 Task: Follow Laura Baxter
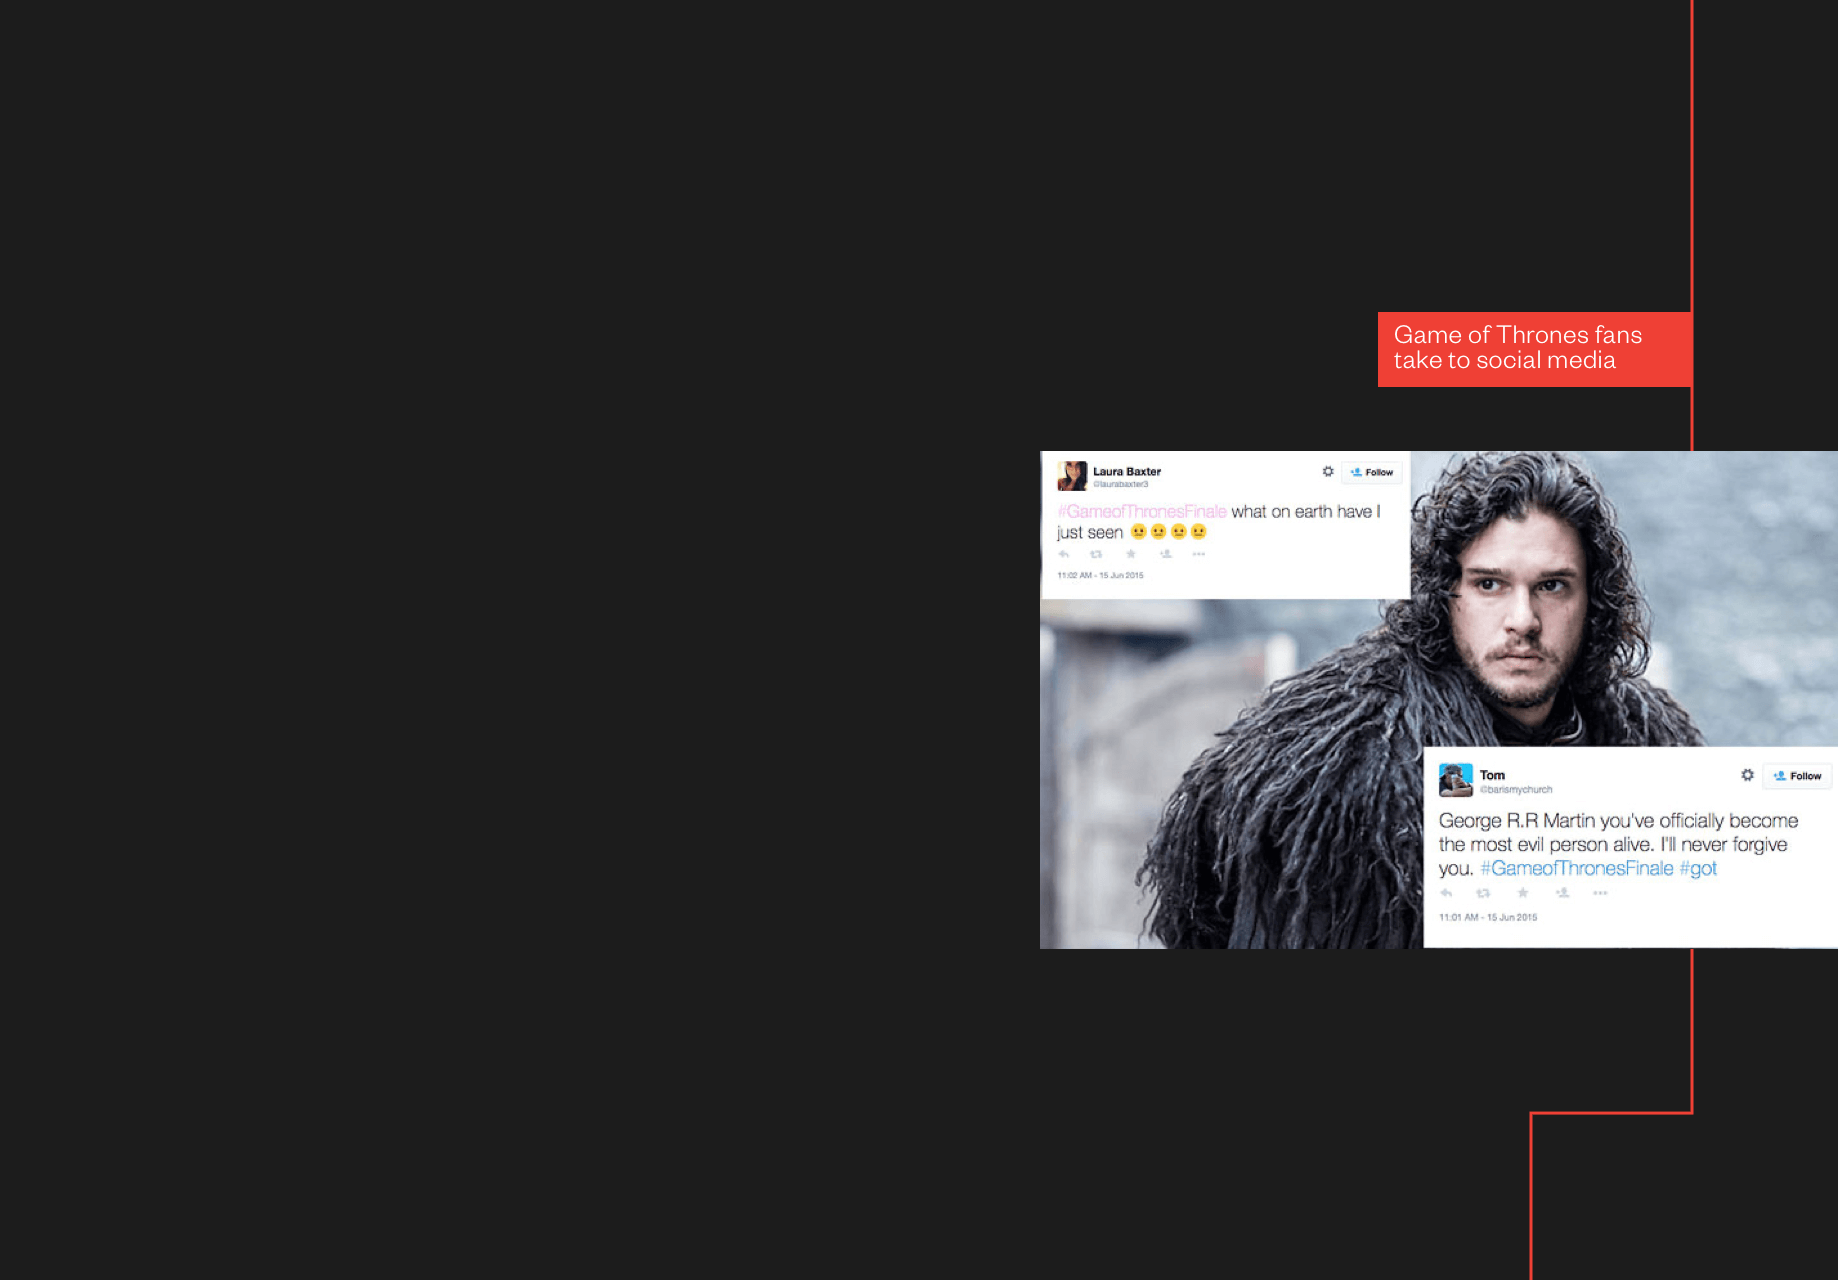tap(1372, 472)
